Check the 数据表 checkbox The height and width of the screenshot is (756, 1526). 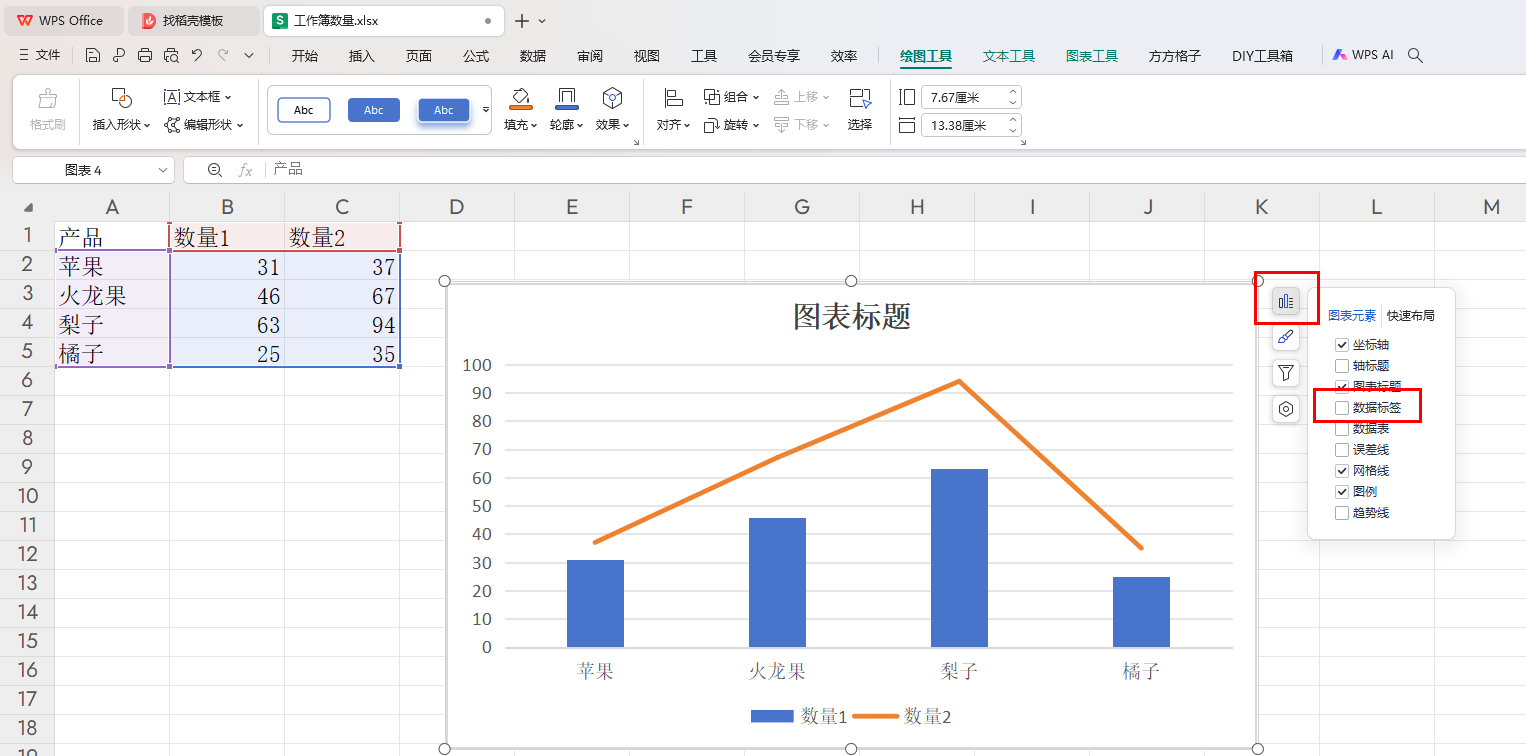tap(1342, 429)
